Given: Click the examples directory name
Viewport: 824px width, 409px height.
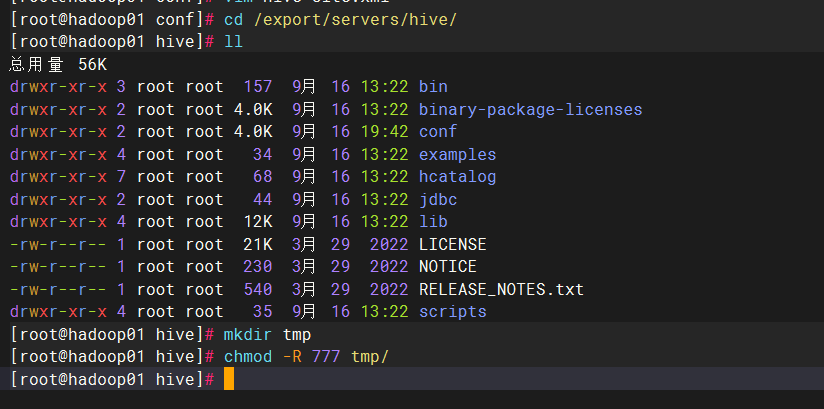Looking at the screenshot, I should [x=457, y=154].
